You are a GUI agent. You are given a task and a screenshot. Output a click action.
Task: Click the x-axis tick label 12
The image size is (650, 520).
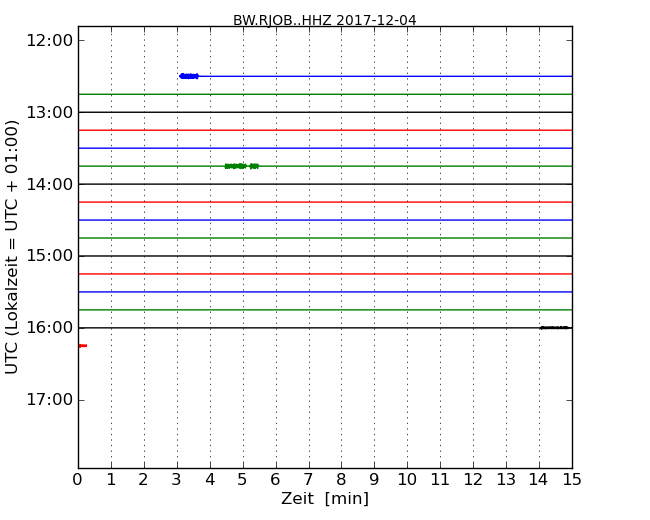click(473, 480)
